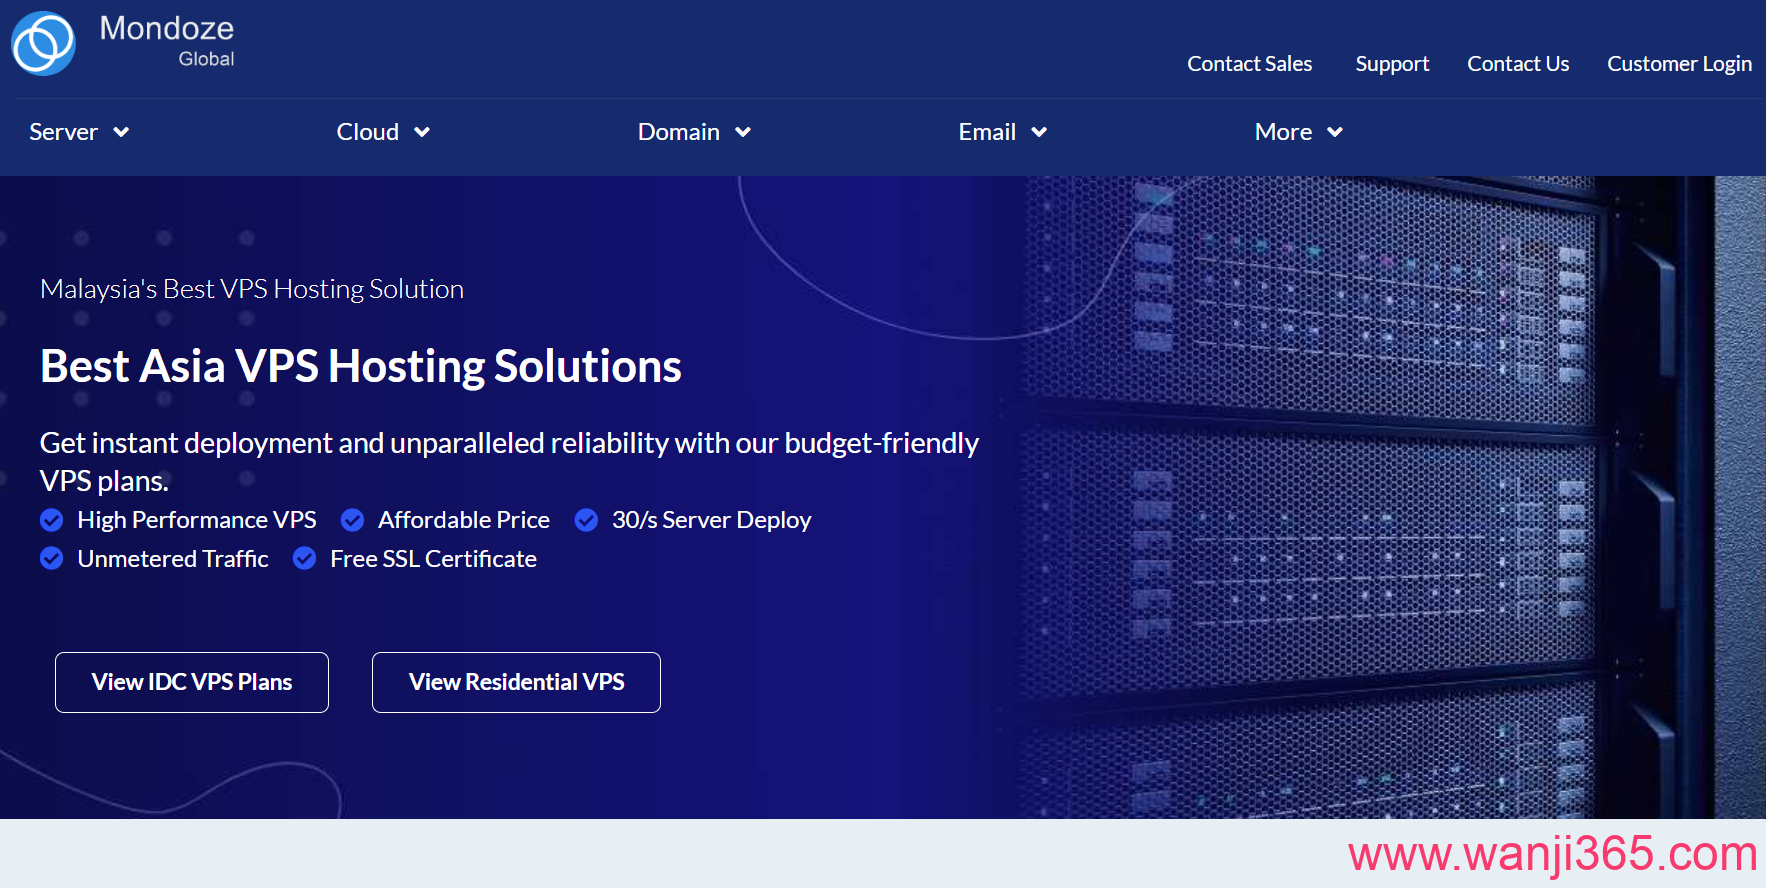Open the More menu
Screen dimensions: 1766x888
tap(1298, 132)
